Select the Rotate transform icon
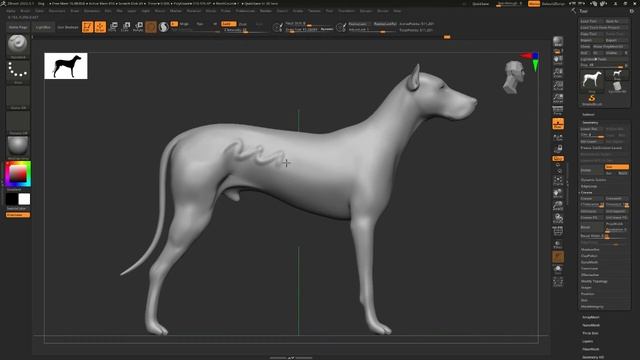This screenshot has height=360, width=640. coord(138,27)
